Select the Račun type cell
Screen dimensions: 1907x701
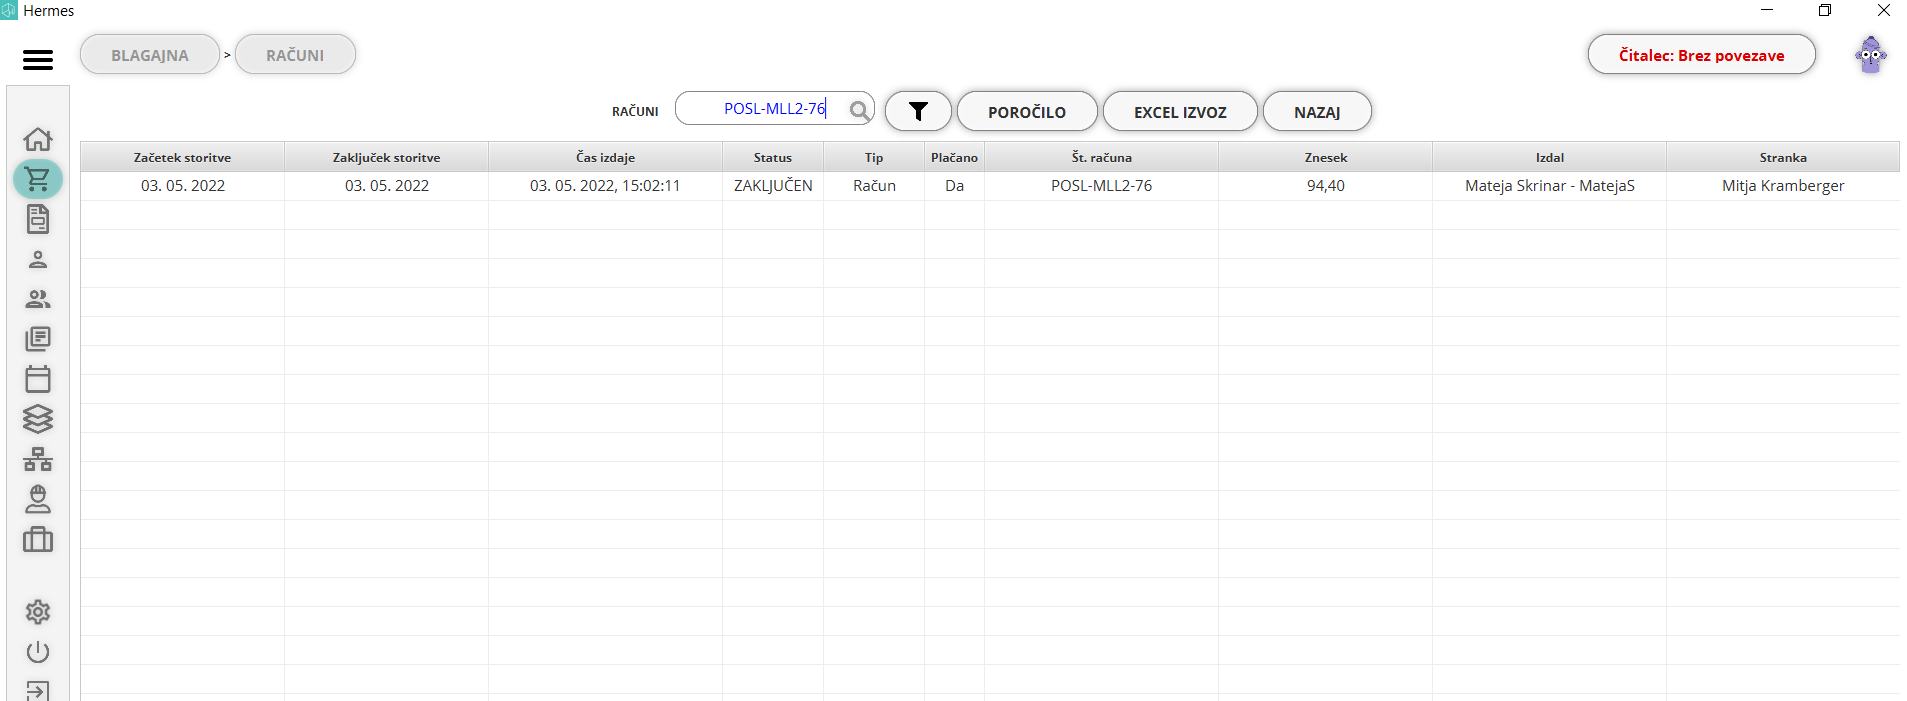coord(874,186)
